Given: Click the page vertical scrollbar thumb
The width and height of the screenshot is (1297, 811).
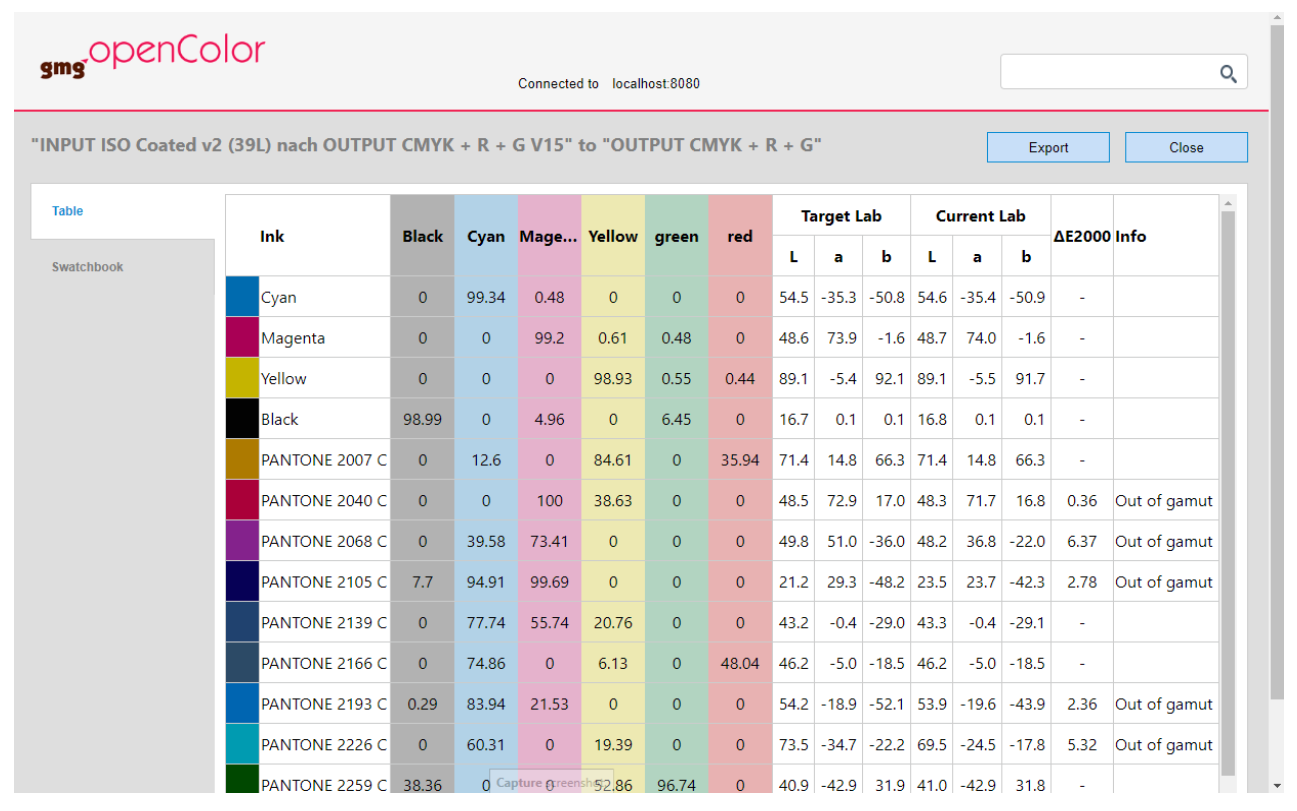Looking at the screenshot, I should pos(1277,362).
